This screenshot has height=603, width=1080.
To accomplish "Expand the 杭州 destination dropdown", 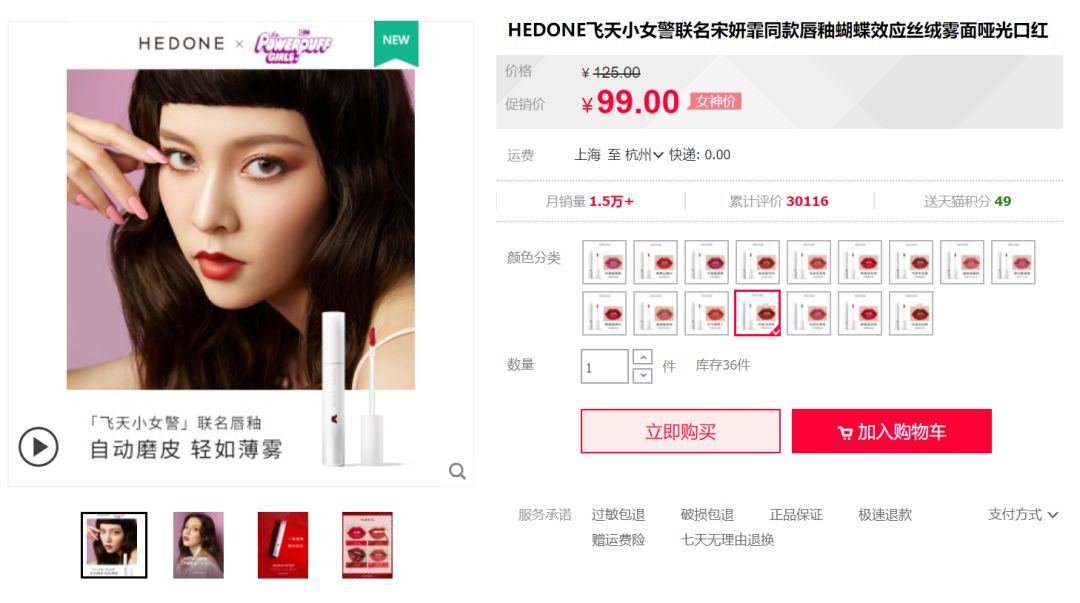I will tap(644, 155).
